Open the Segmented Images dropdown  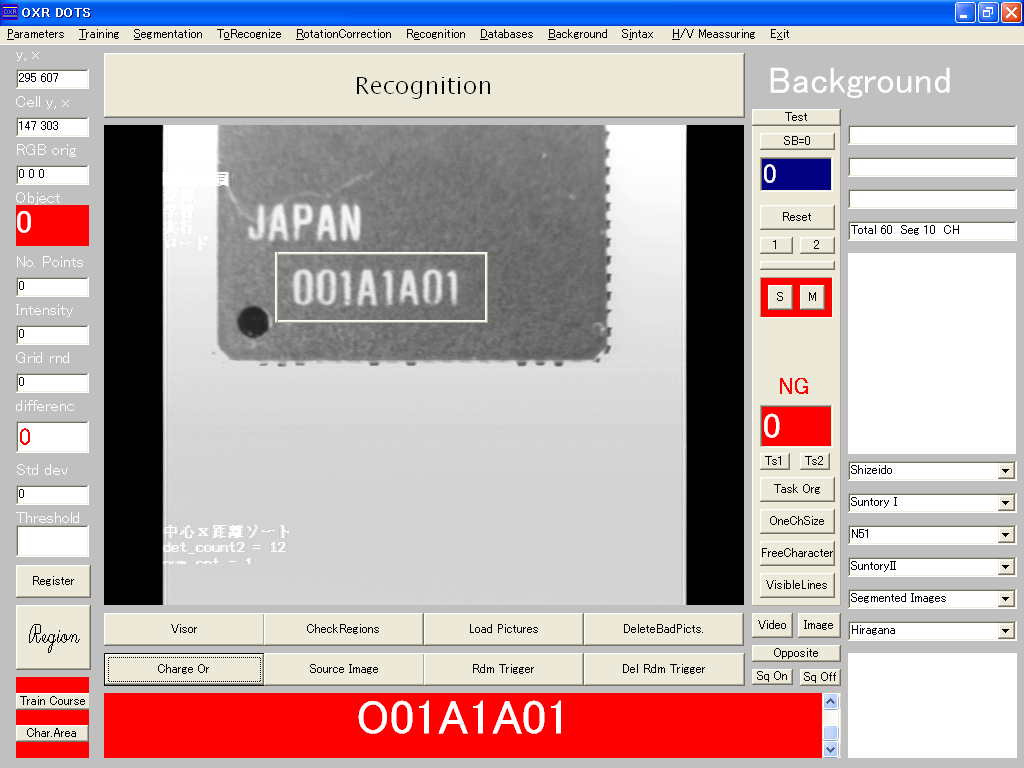(1006, 599)
